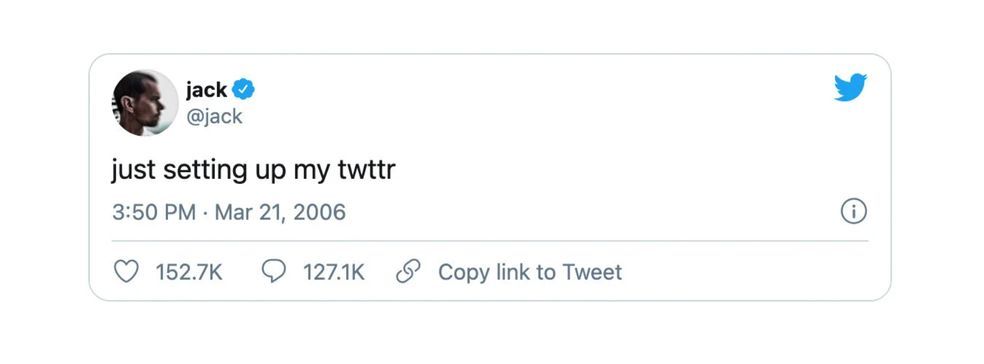
Task: Open jack's round profile photo
Action: coord(145,102)
